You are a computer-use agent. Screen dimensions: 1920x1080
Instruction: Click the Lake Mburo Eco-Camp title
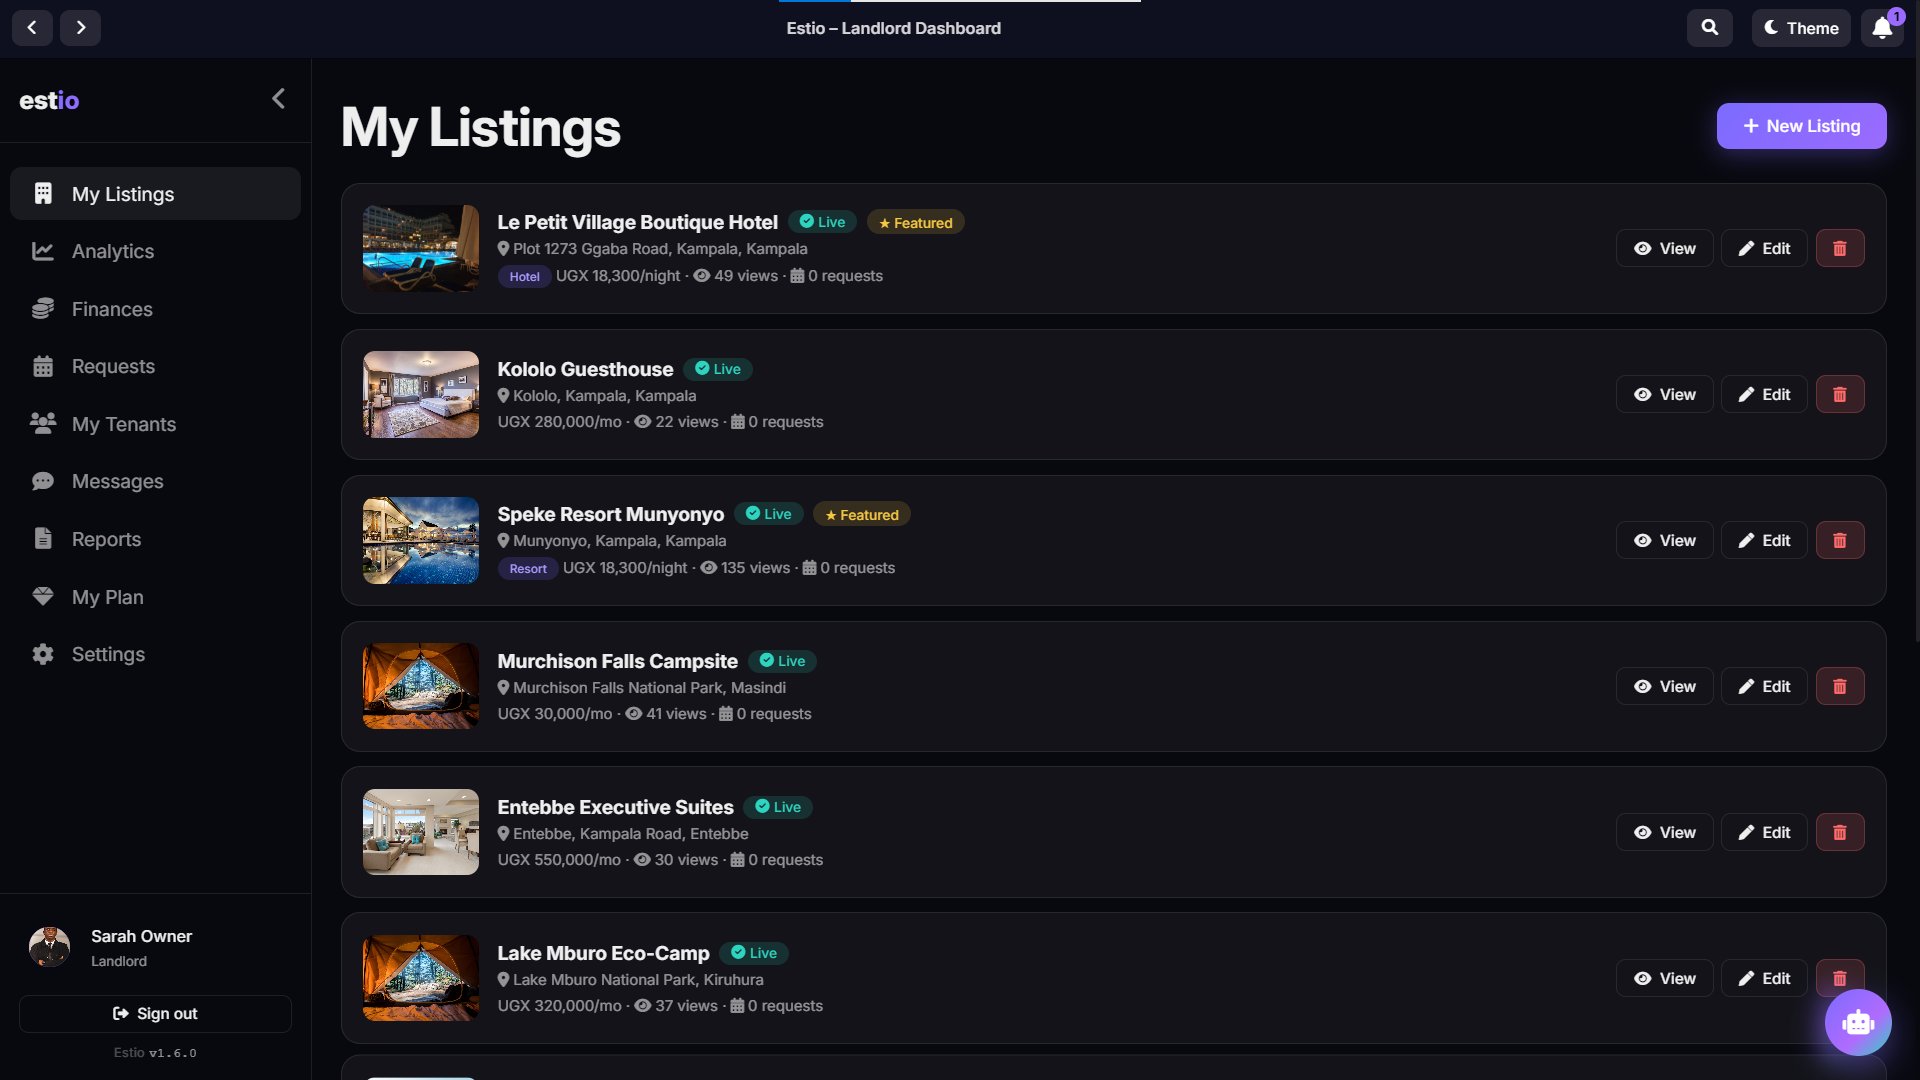coord(603,953)
